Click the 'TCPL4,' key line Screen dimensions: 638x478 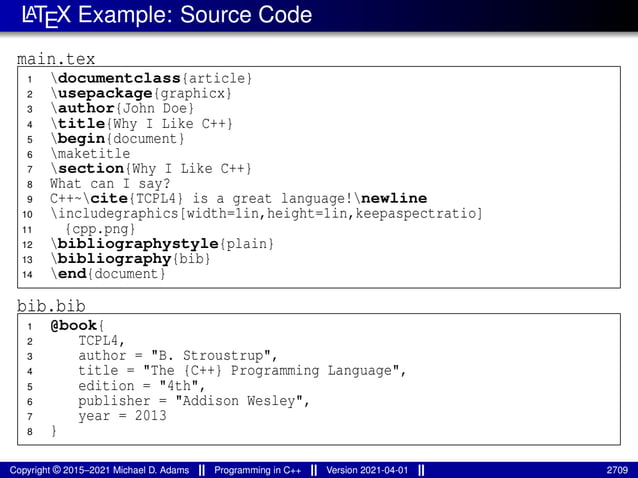(101, 340)
